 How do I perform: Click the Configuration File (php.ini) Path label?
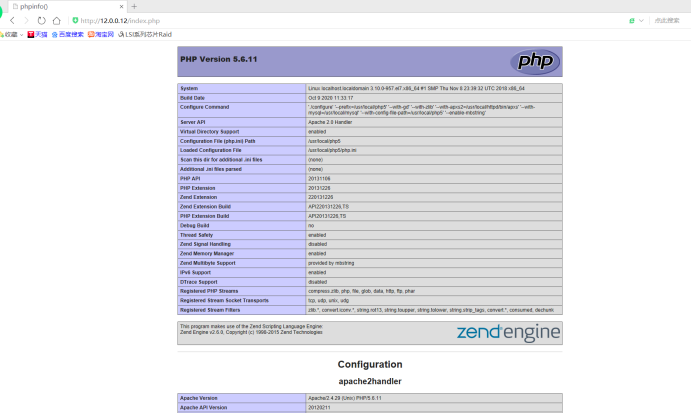pyautogui.click(x=218, y=141)
